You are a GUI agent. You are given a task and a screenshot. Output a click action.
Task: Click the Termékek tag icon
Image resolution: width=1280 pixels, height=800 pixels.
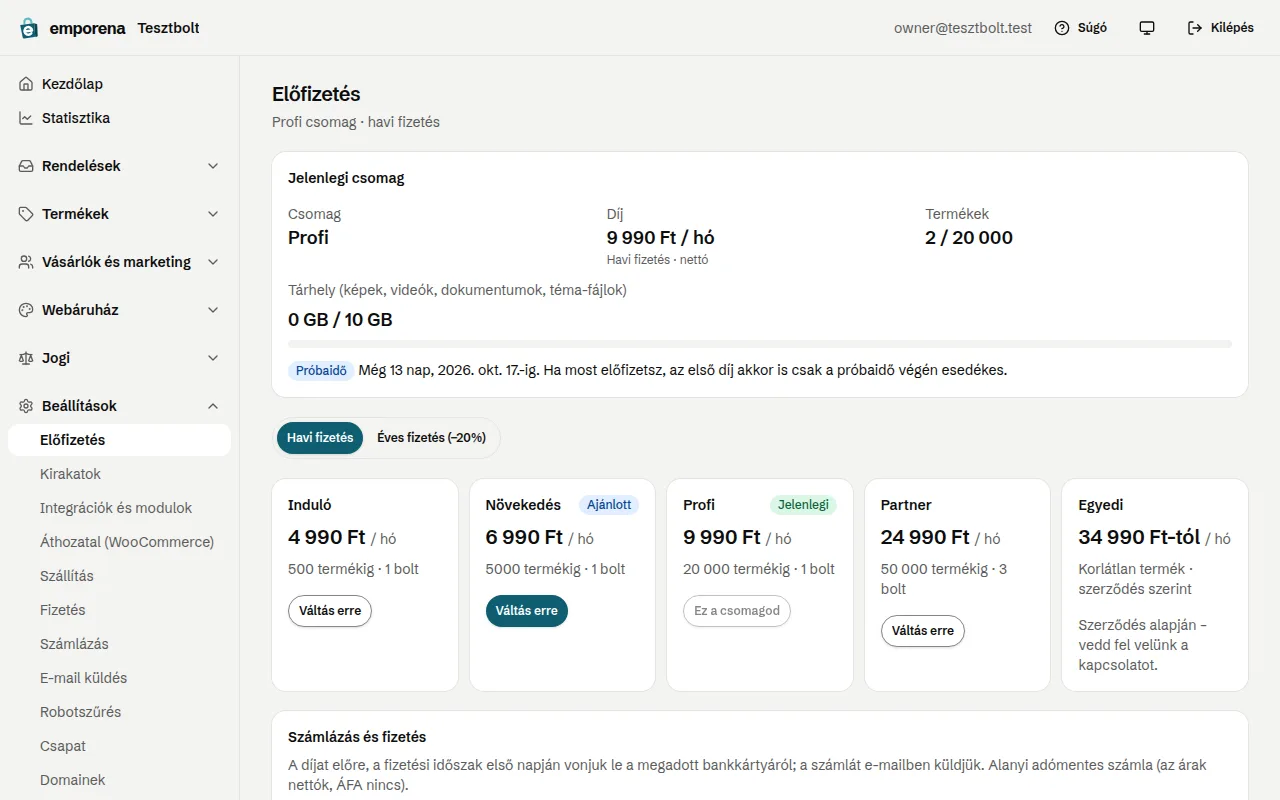point(26,214)
